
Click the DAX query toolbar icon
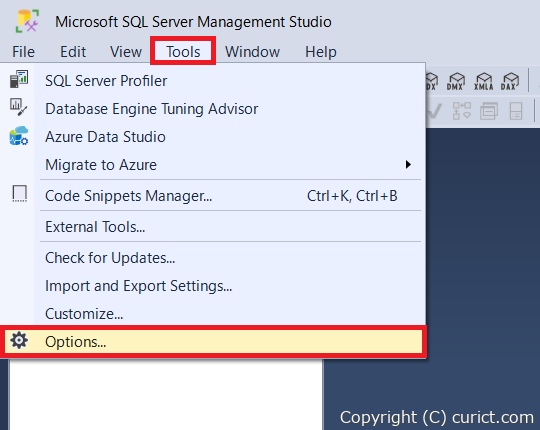[510, 81]
